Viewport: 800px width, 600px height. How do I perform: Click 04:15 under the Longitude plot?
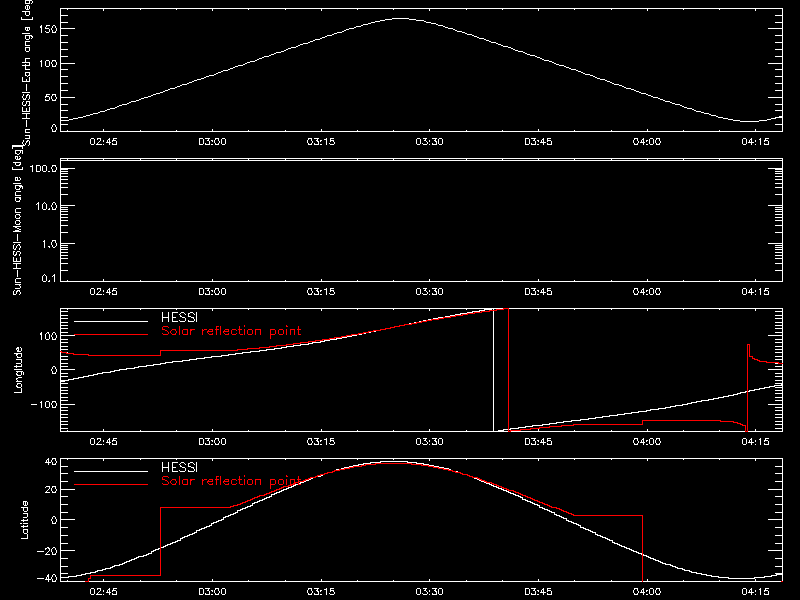[756, 442]
